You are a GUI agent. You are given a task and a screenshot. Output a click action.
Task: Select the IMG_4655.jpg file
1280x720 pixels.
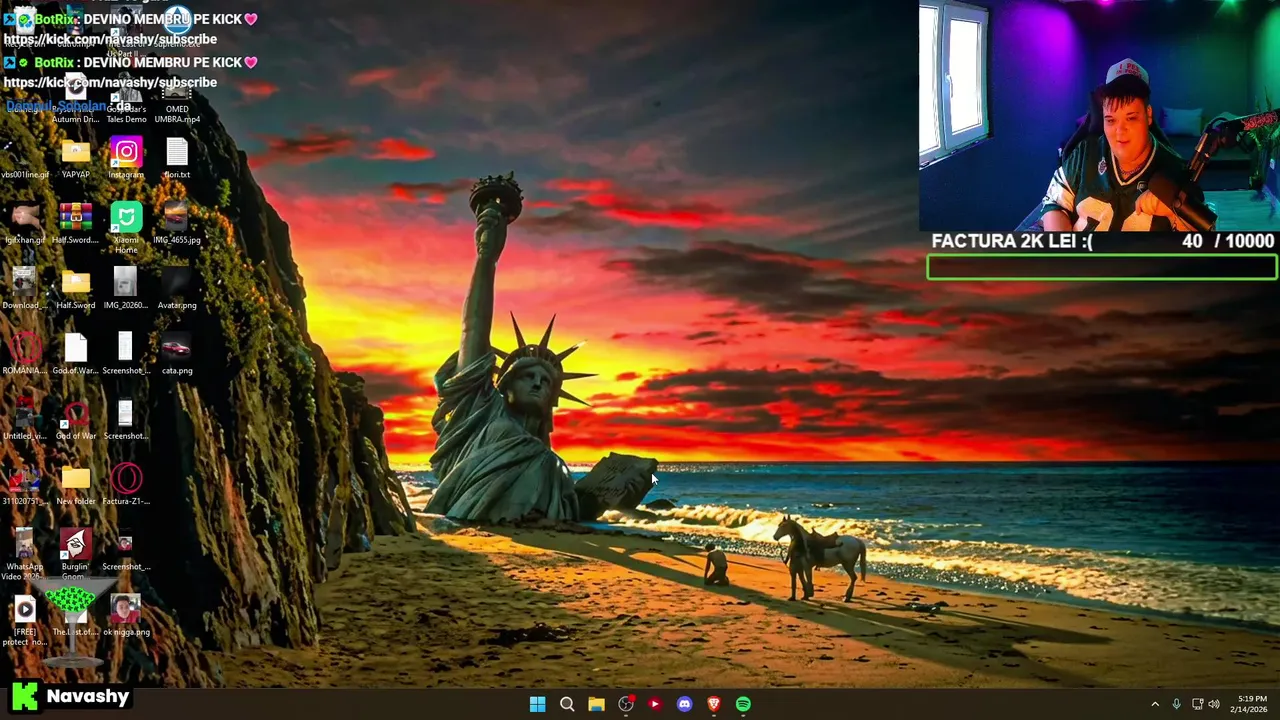pyautogui.click(x=177, y=224)
